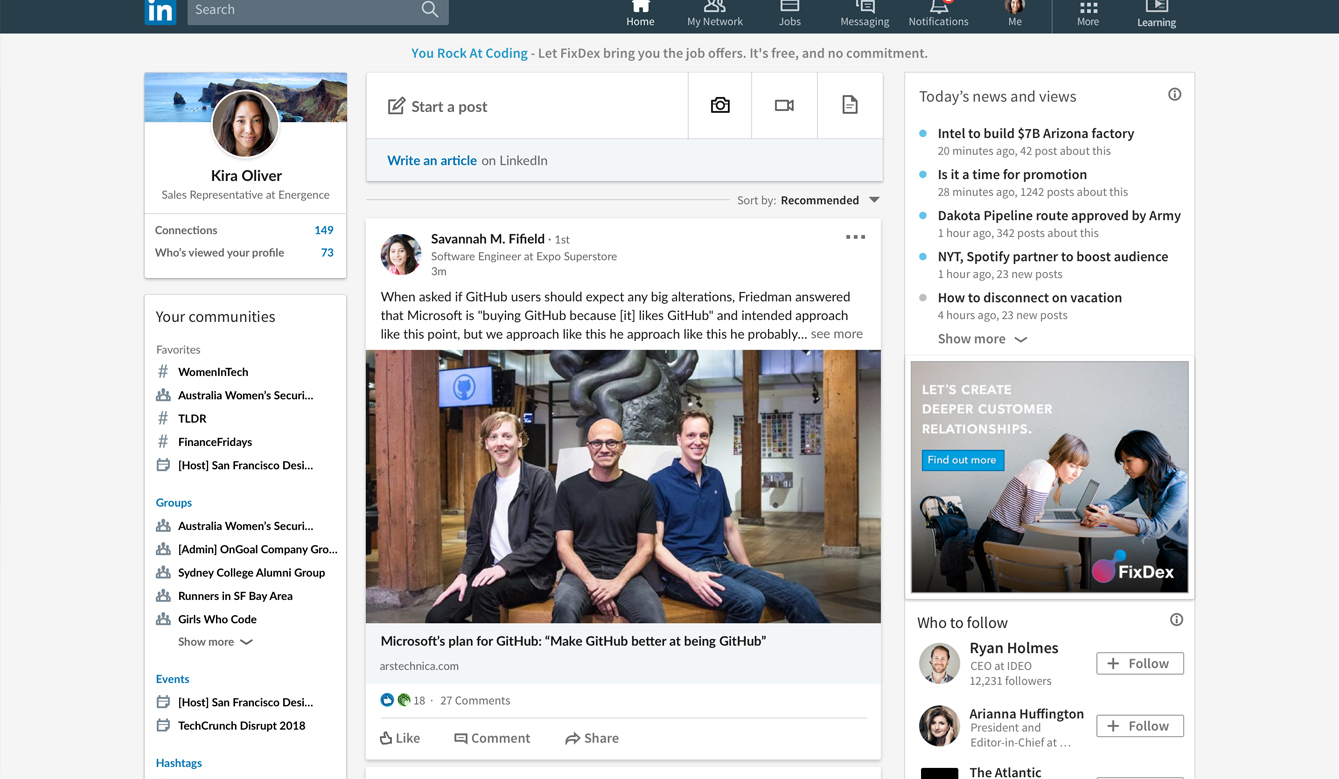Image resolution: width=1339 pixels, height=779 pixels.
Task: Click Savannah M. Fifield's avatar
Action: (401, 255)
